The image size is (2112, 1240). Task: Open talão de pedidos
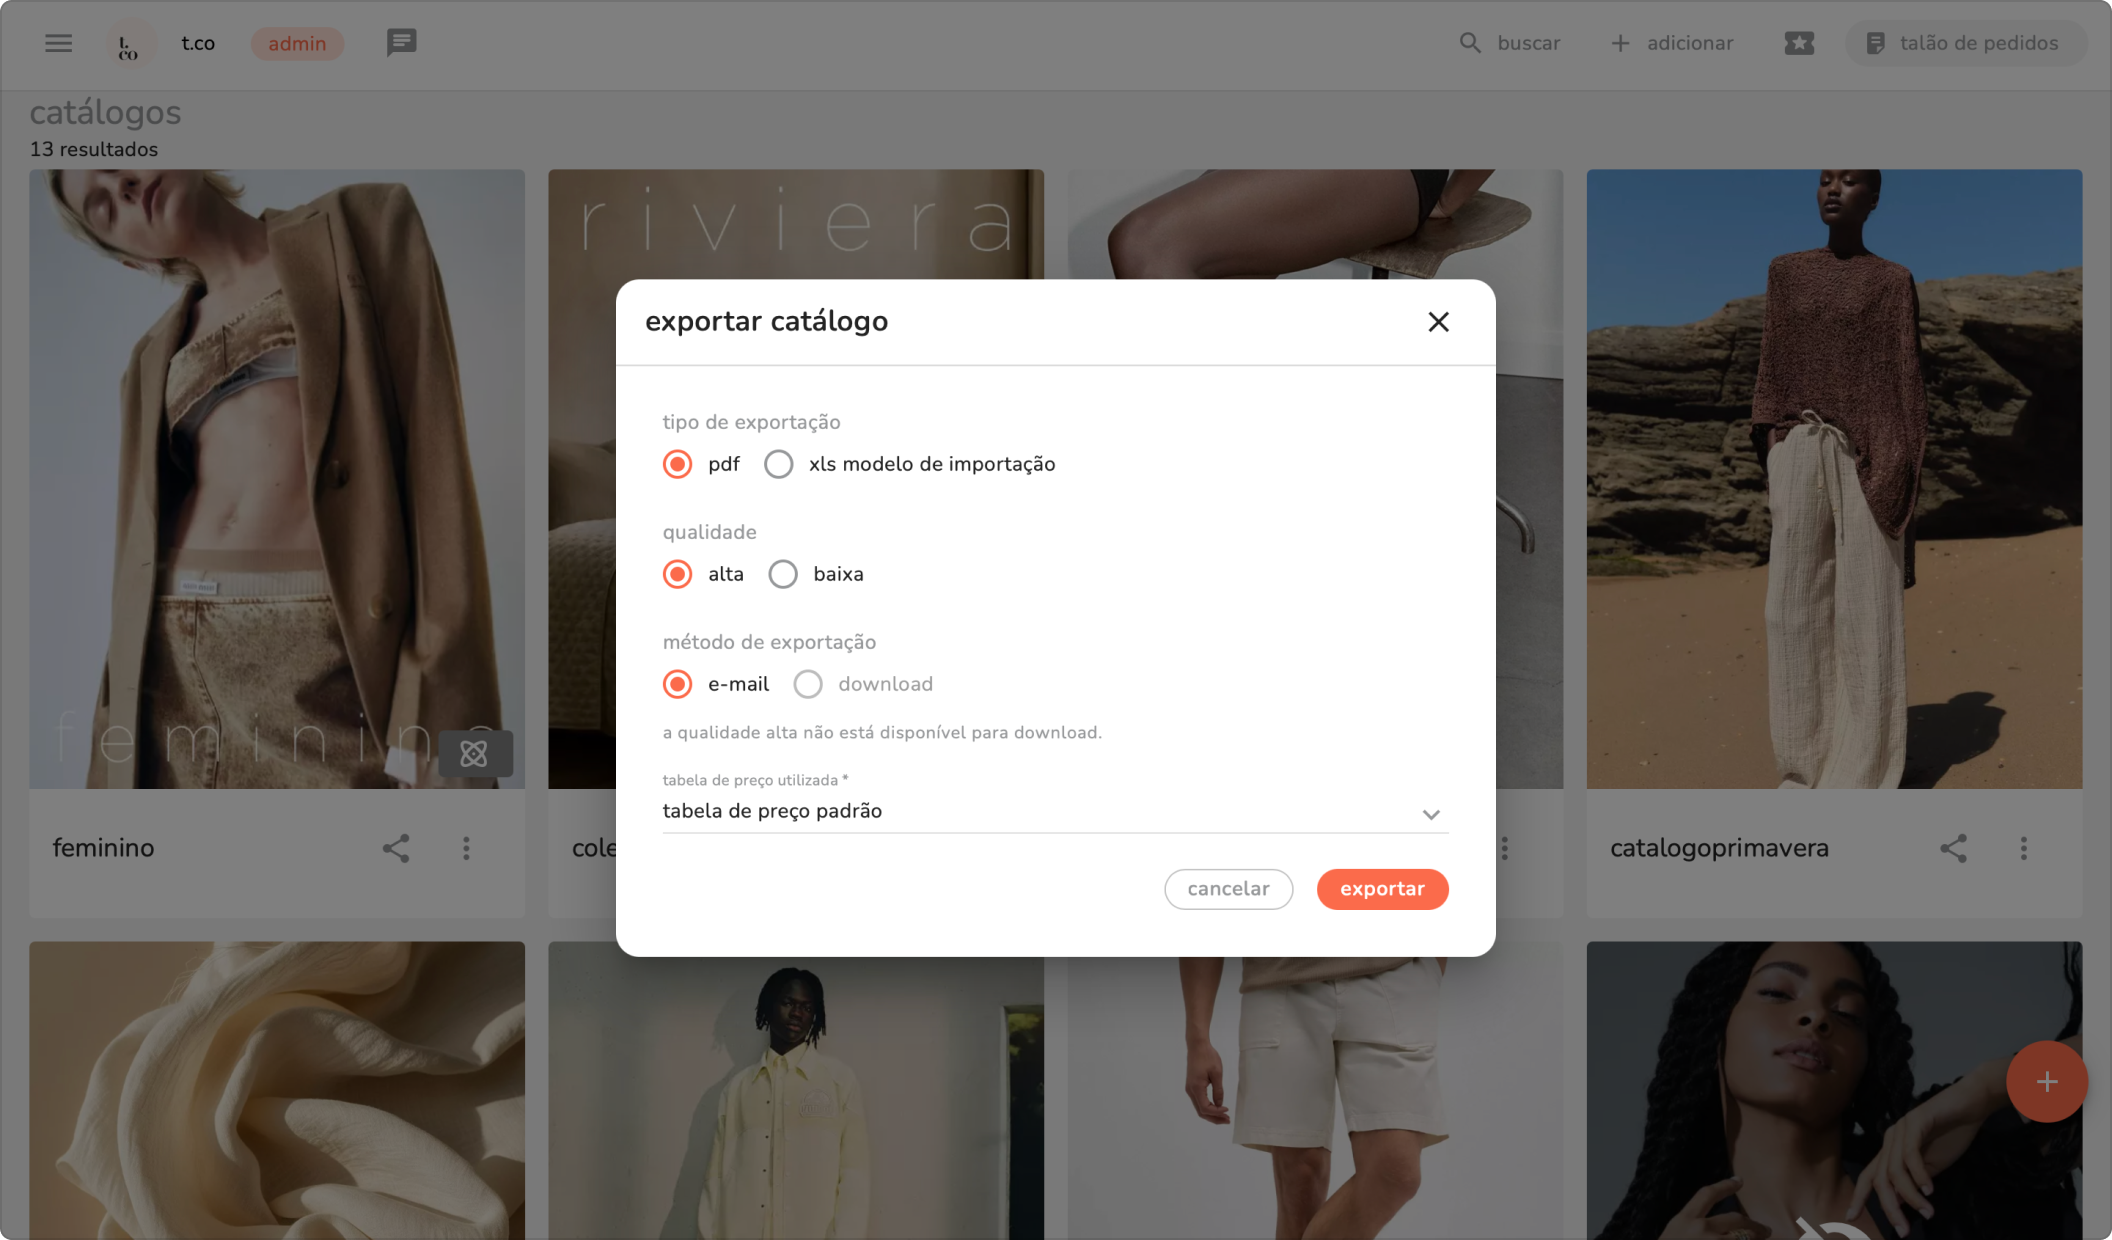coord(1964,43)
